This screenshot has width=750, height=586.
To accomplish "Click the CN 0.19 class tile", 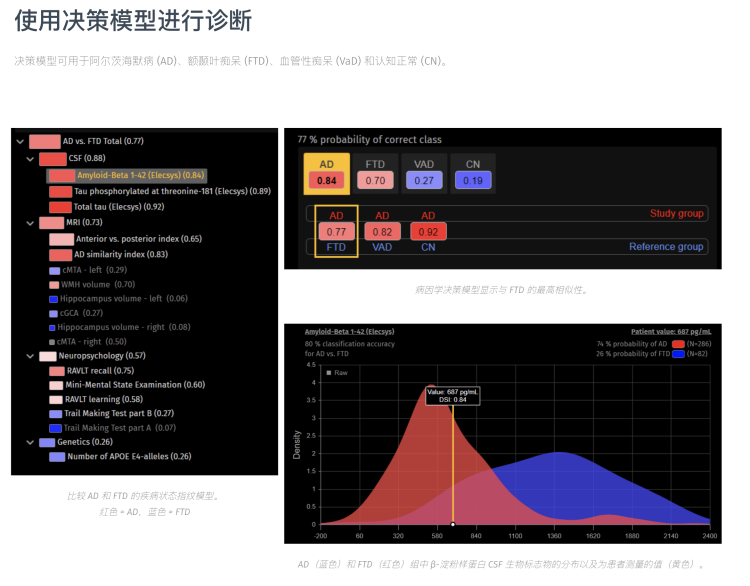I will click(473, 174).
